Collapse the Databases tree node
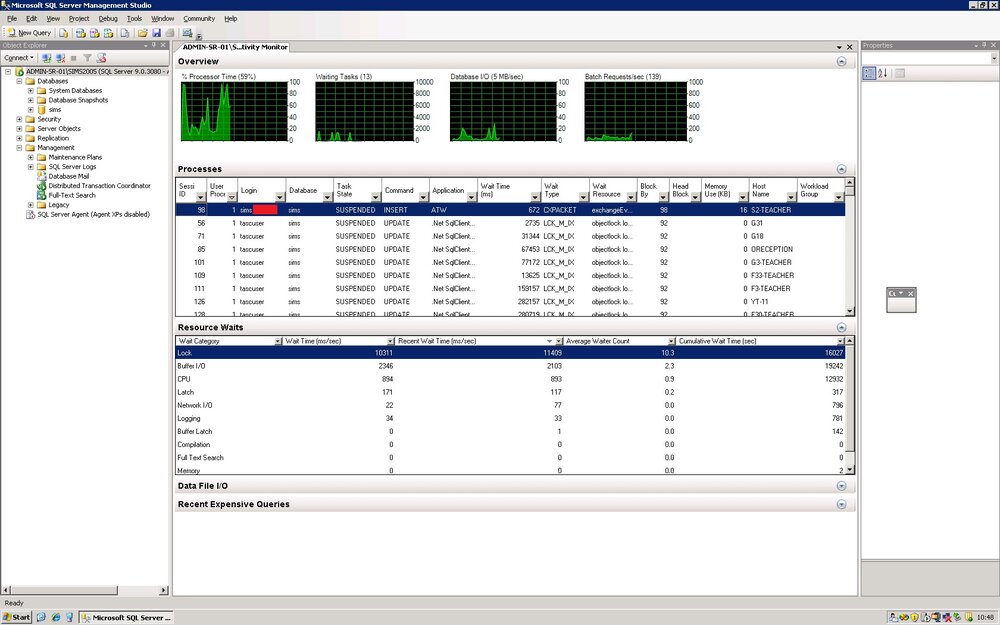Image resolution: width=1000 pixels, height=625 pixels. click(x=19, y=81)
